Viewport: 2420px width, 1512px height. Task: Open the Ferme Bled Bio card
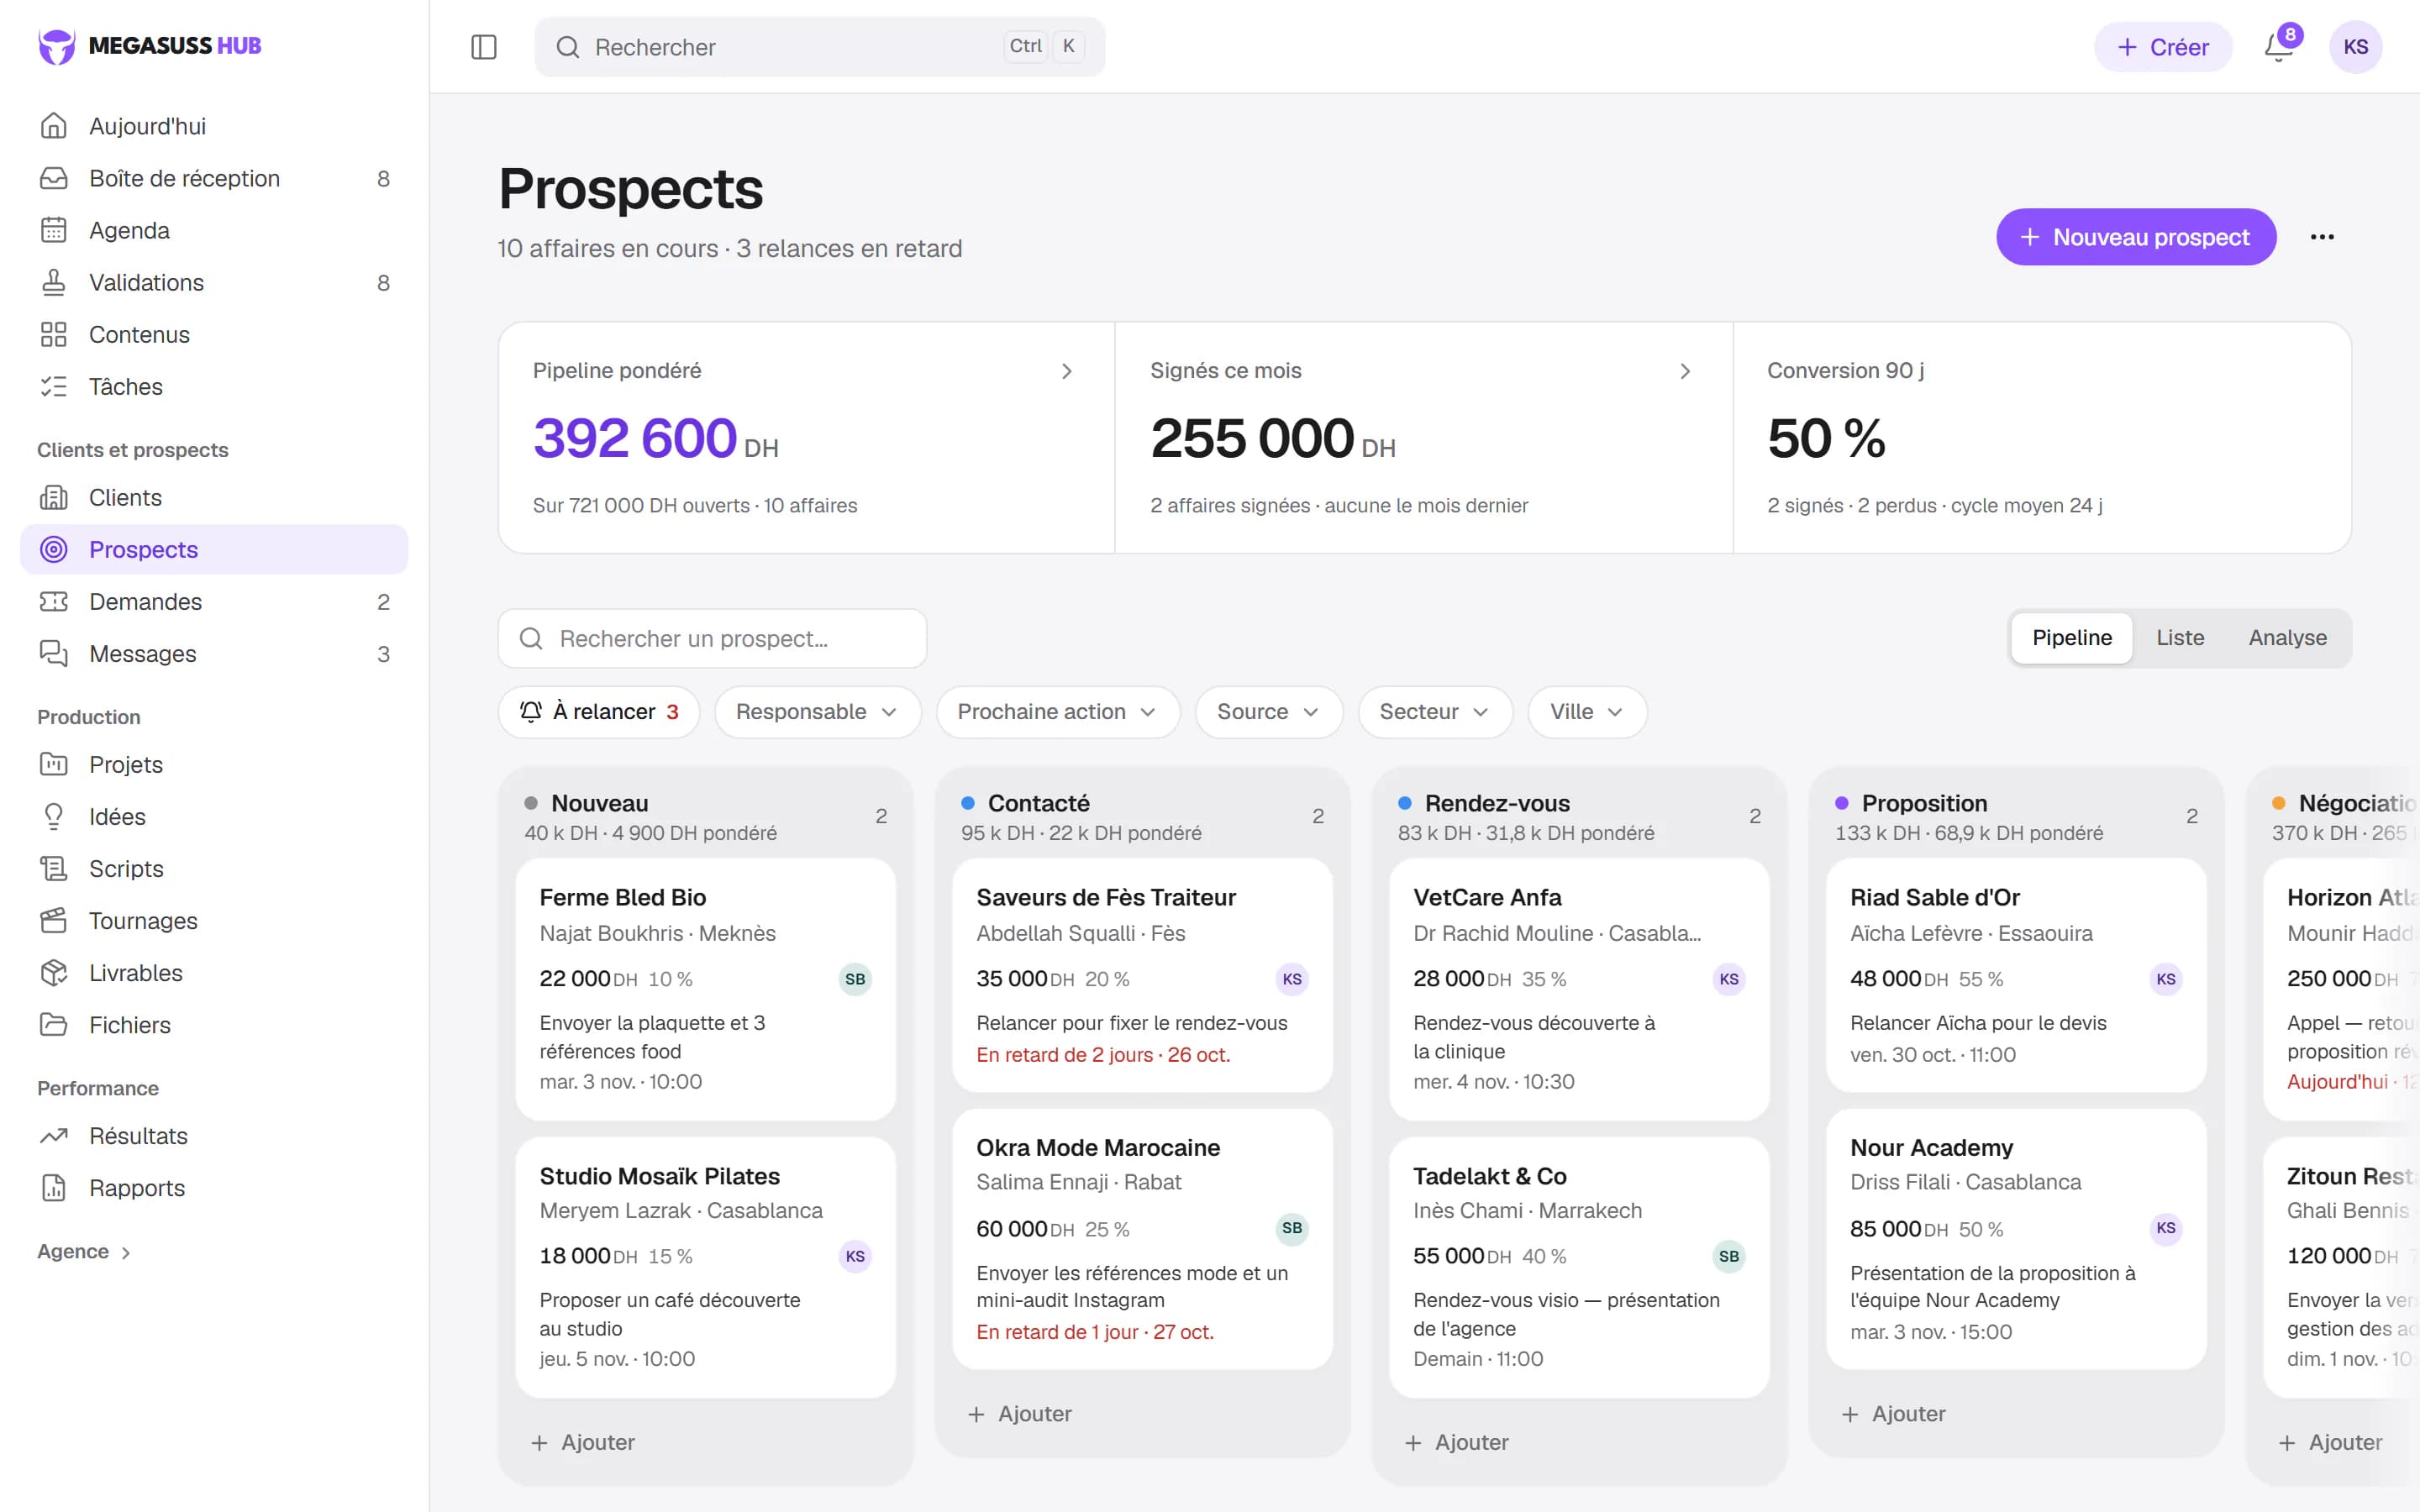[705, 988]
